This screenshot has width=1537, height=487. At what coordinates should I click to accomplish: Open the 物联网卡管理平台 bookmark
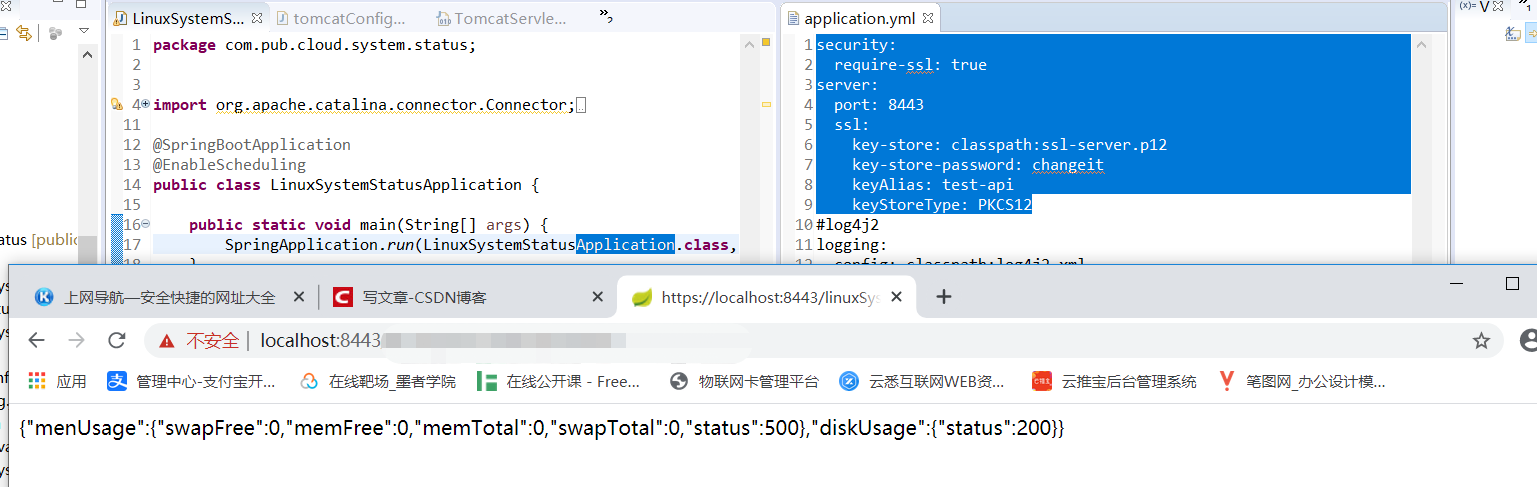click(x=744, y=381)
